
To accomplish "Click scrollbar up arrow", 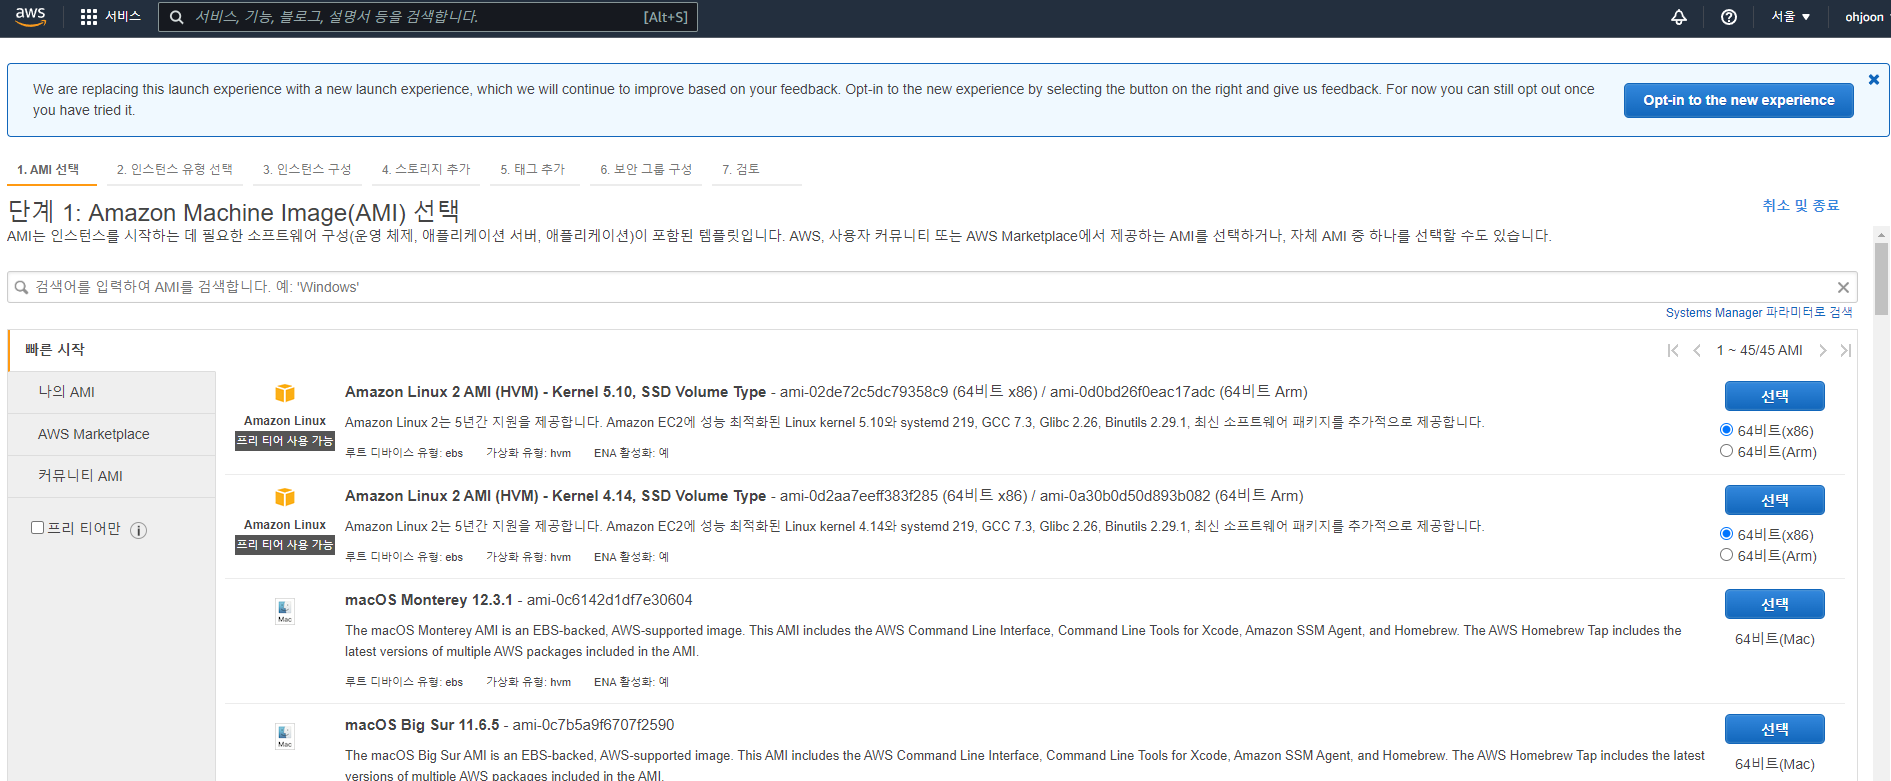I will [1882, 234].
